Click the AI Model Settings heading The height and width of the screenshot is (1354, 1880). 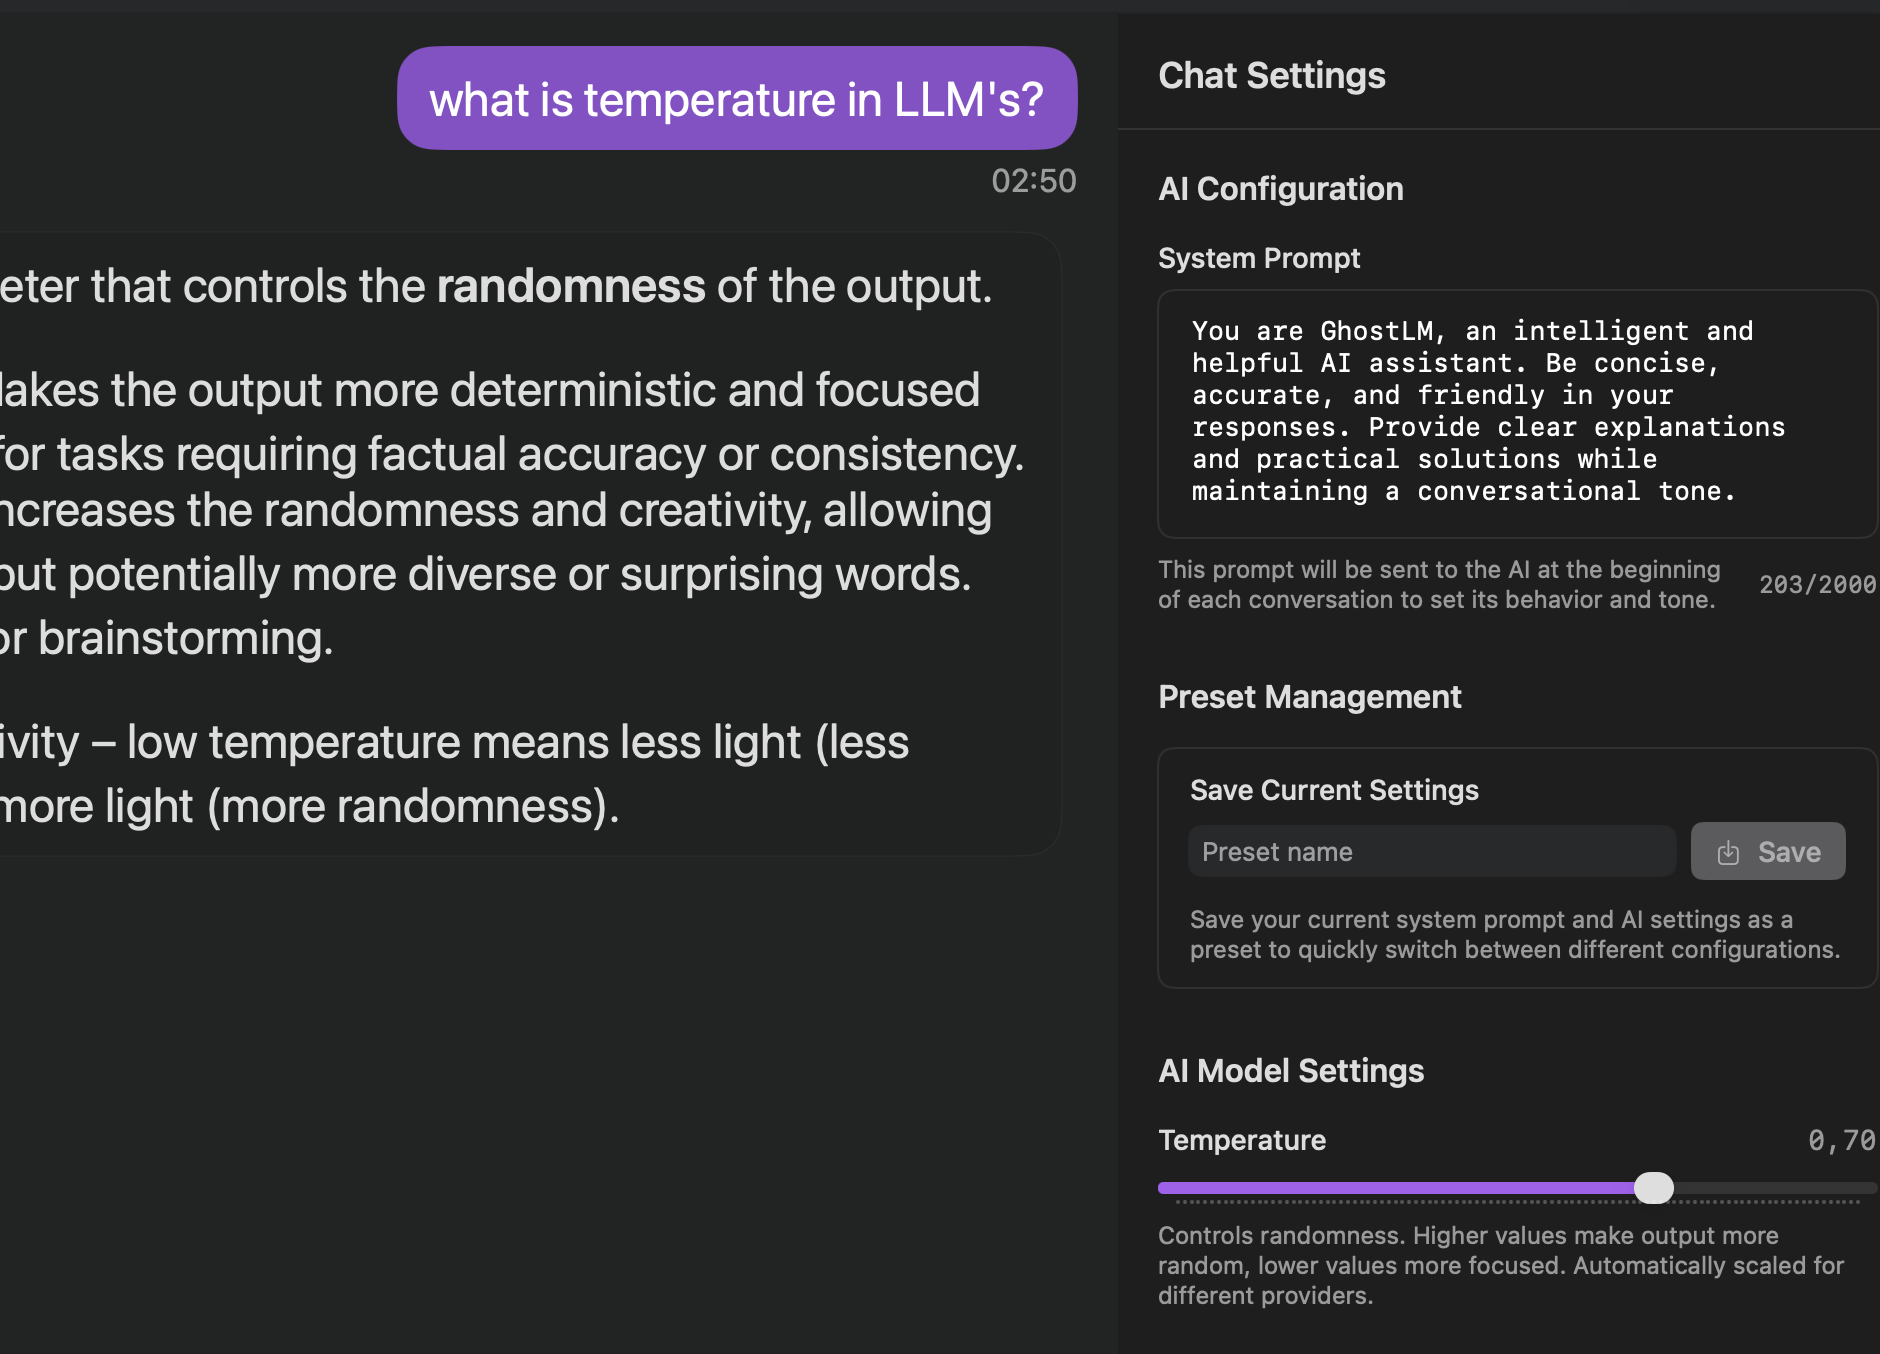1290,1071
